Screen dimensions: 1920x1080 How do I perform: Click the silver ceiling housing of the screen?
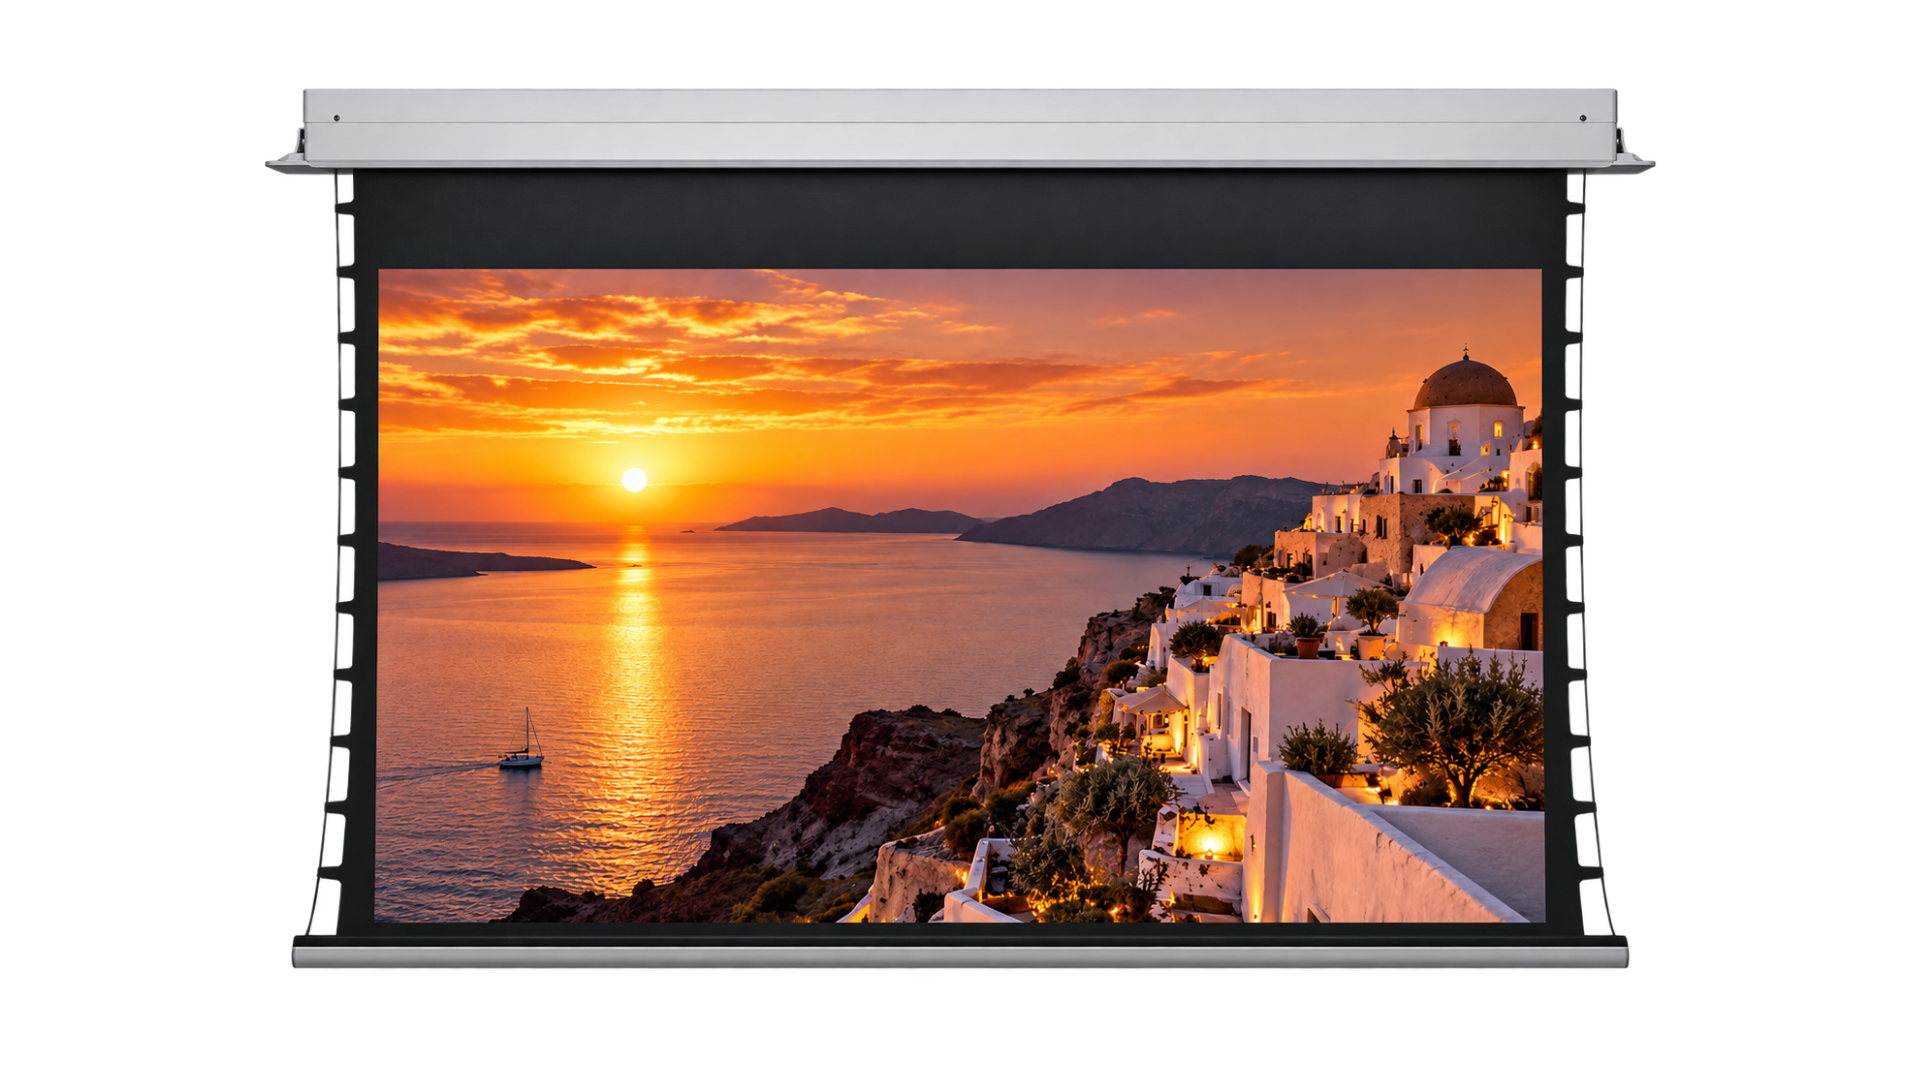click(960, 130)
